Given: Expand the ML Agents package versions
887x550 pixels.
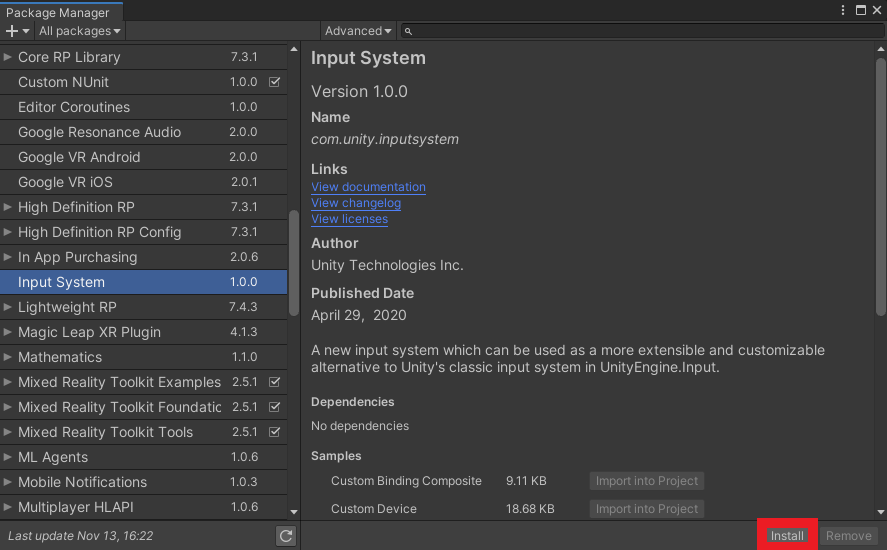Looking at the screenshot, I should [x=8, y=457].
